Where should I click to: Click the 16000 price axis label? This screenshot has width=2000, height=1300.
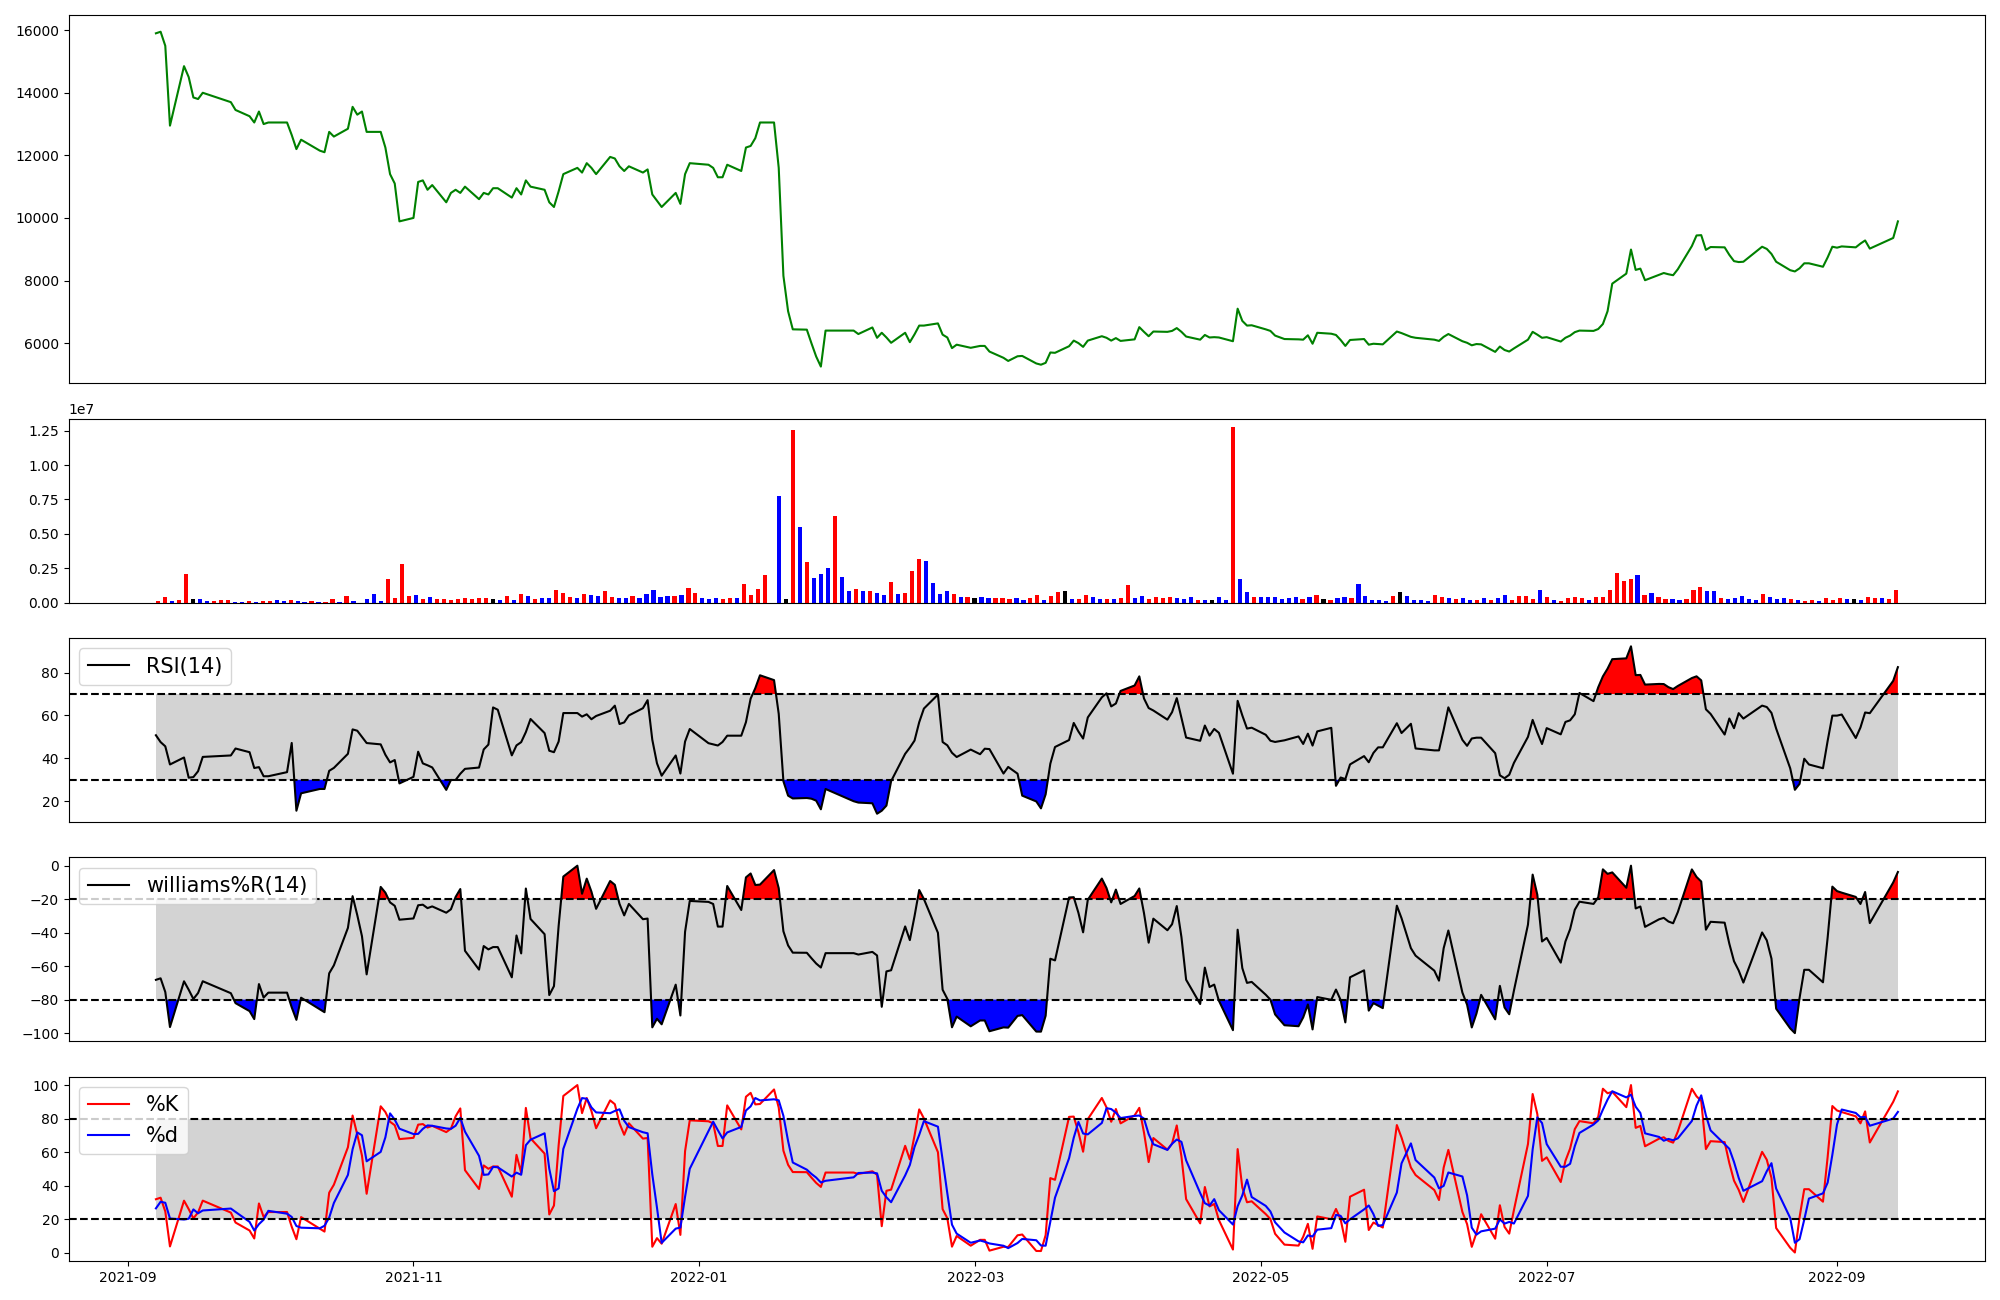click(x=38, y=31)
